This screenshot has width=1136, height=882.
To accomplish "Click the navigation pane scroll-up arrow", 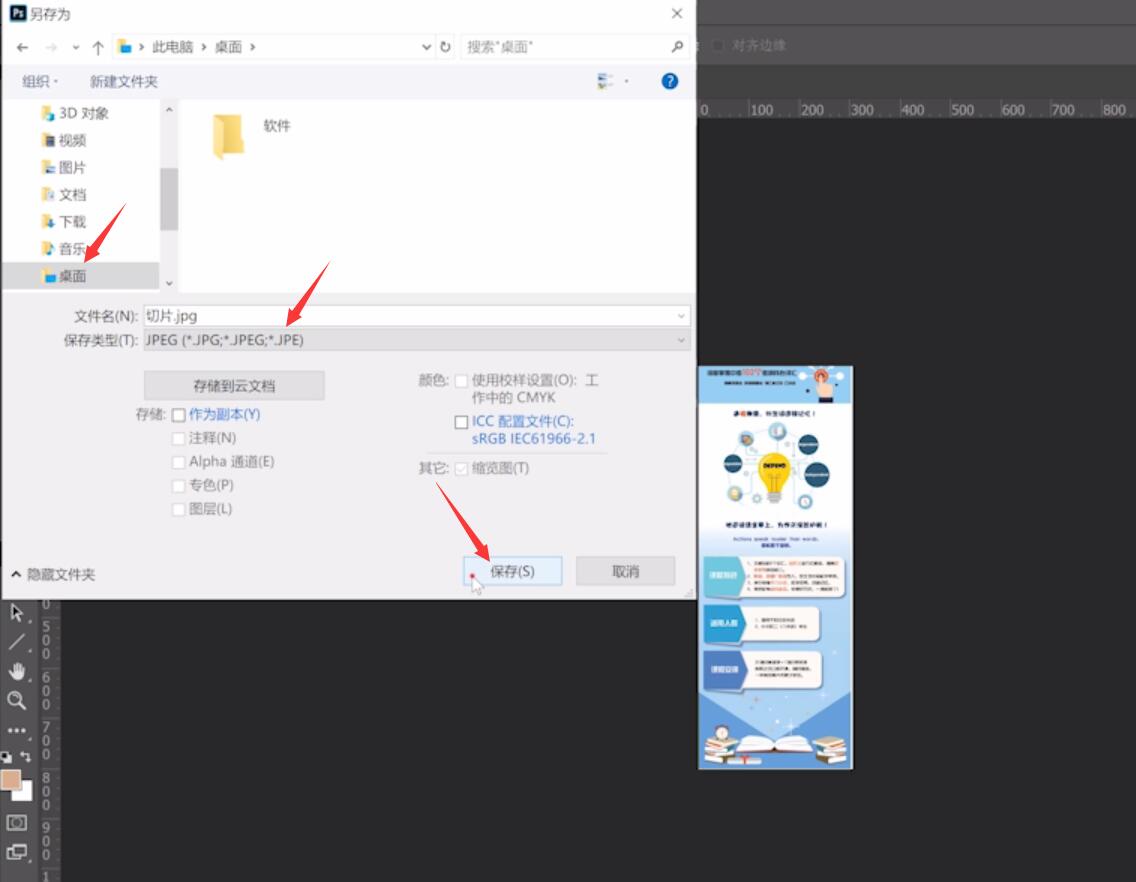I will [x=169, y=110].
